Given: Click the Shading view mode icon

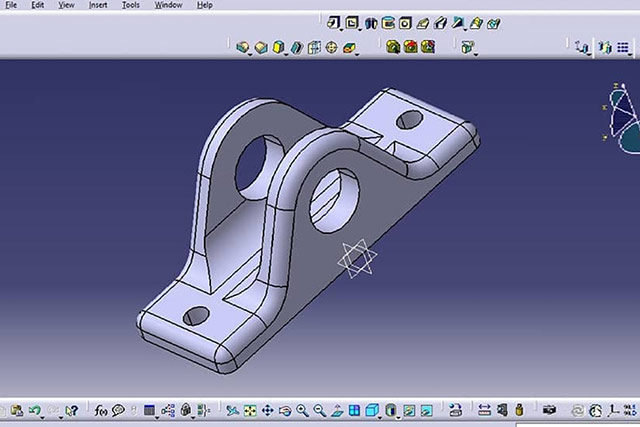Looking at the screenshot, I should click(x=391, y=410).
